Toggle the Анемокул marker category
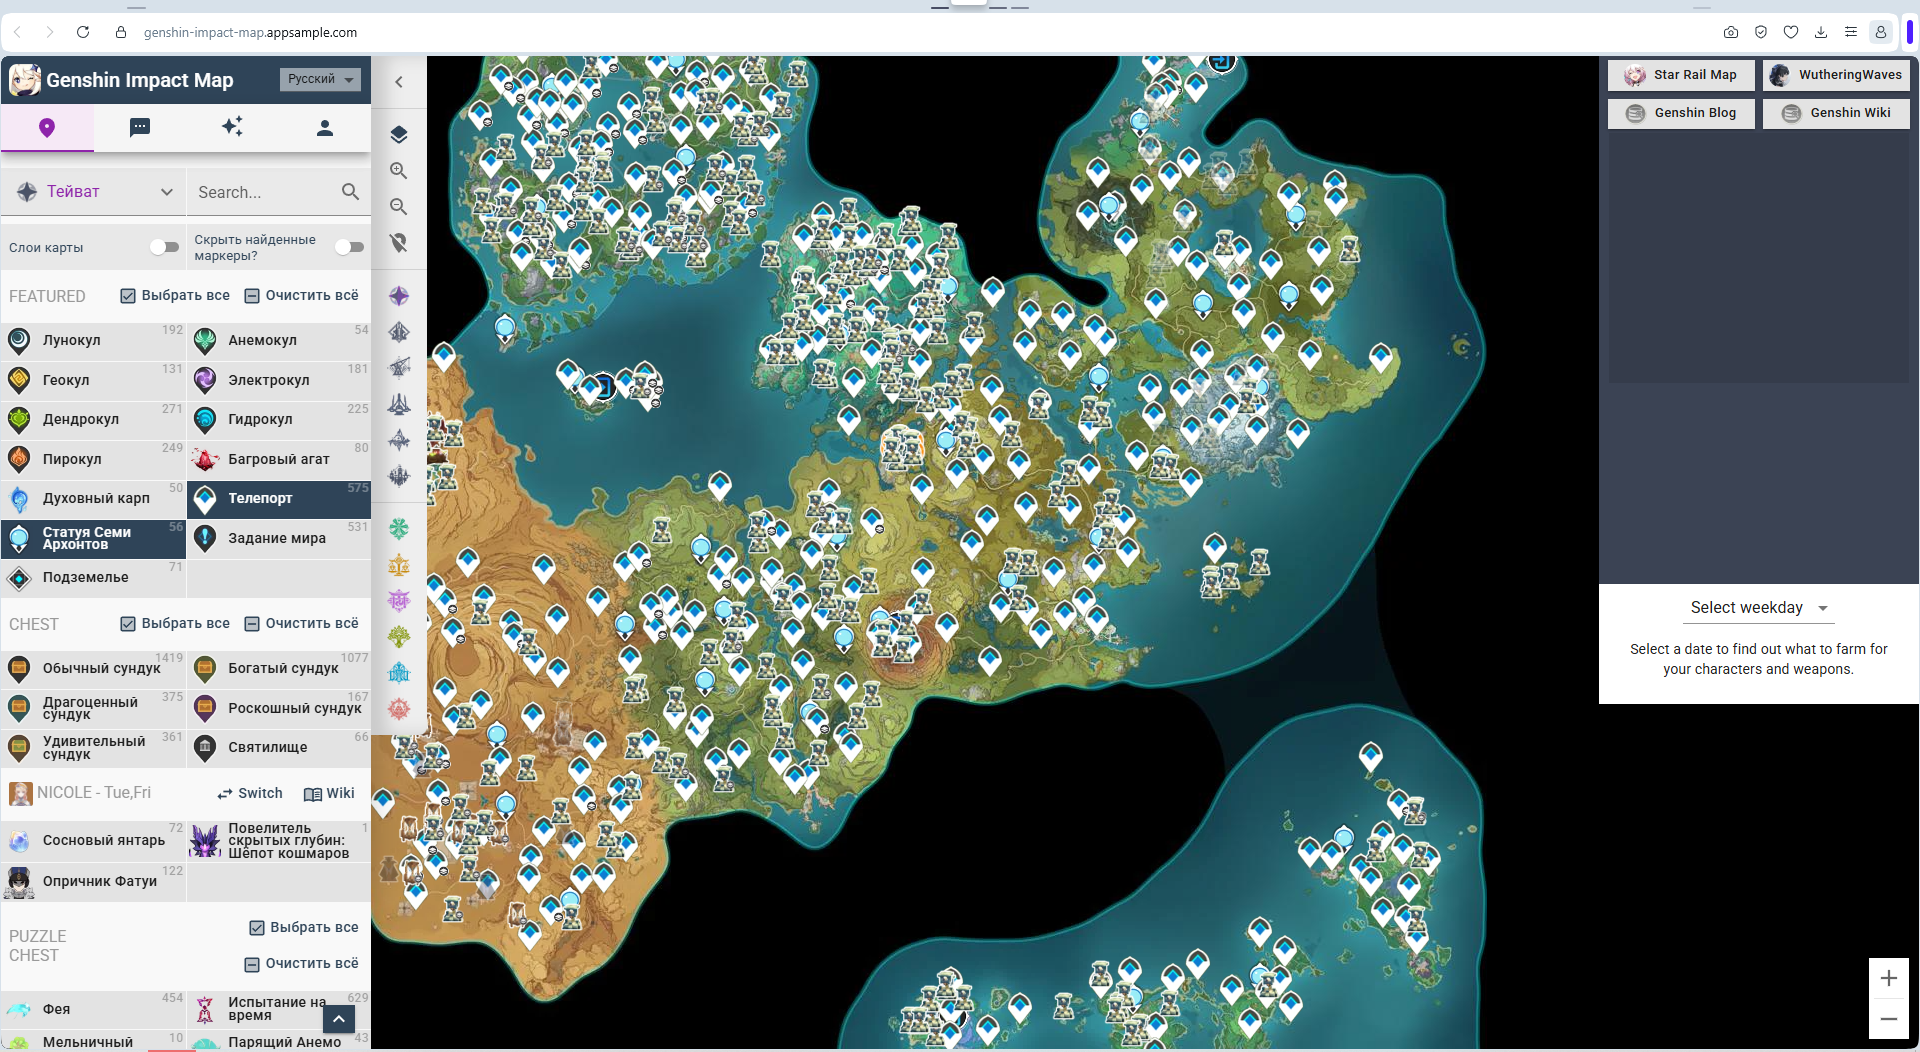 pyautogui.click(x=279, y=341)
